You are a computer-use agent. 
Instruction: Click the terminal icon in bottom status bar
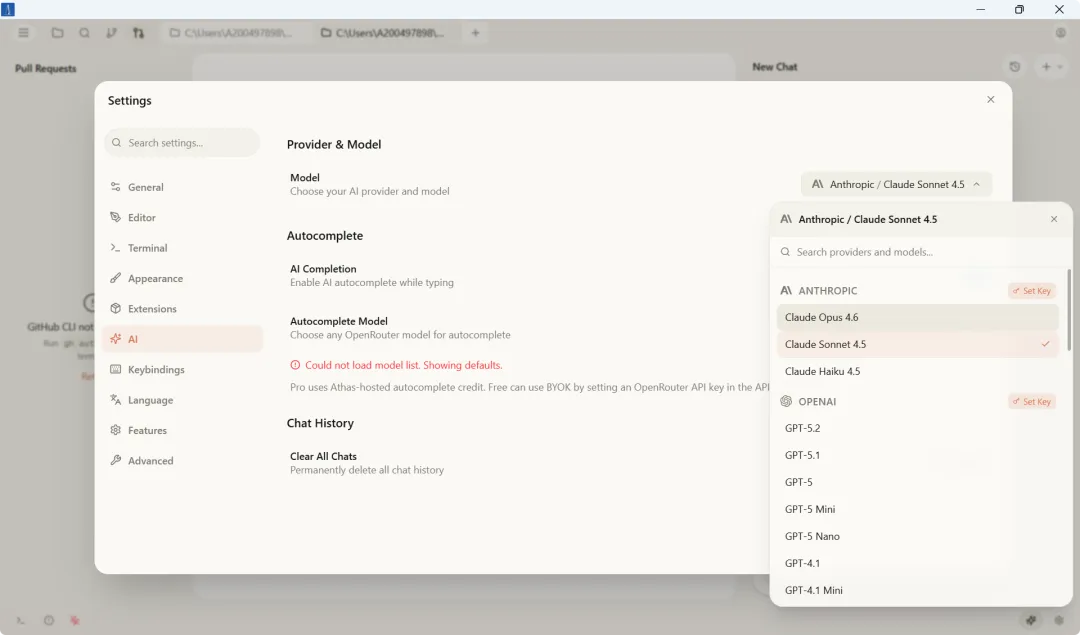[21, 621]
